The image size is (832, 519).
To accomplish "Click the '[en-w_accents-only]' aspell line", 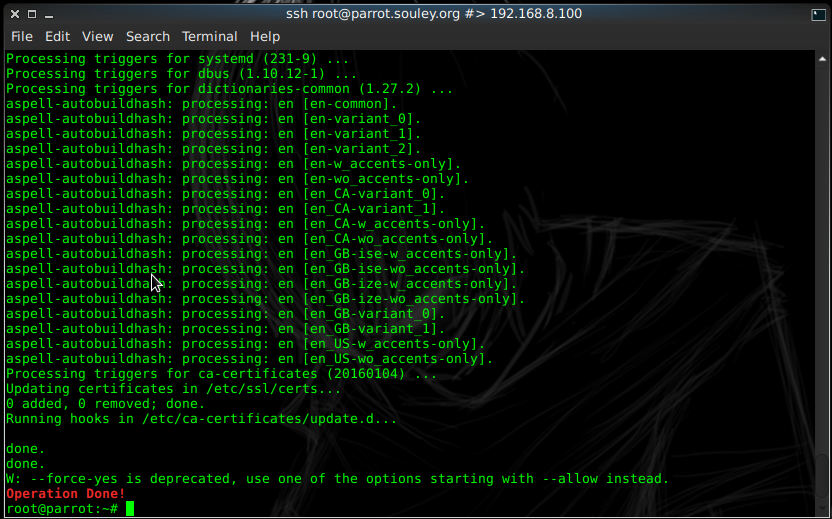I will pos(233,163).
